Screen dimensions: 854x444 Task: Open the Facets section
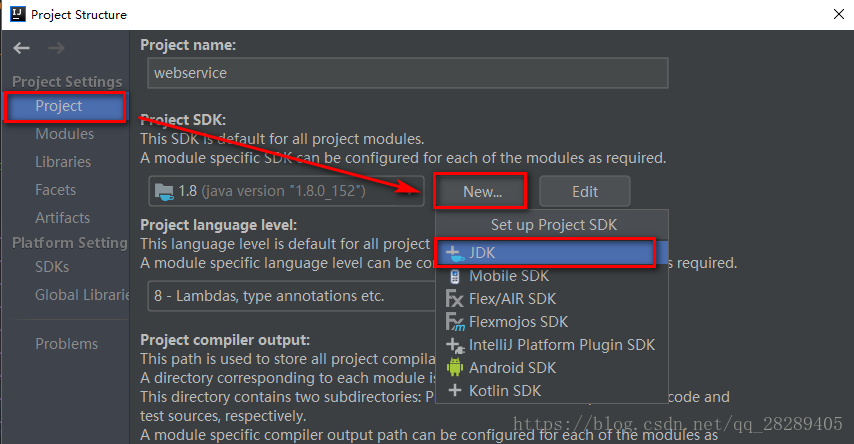(56, 190)
